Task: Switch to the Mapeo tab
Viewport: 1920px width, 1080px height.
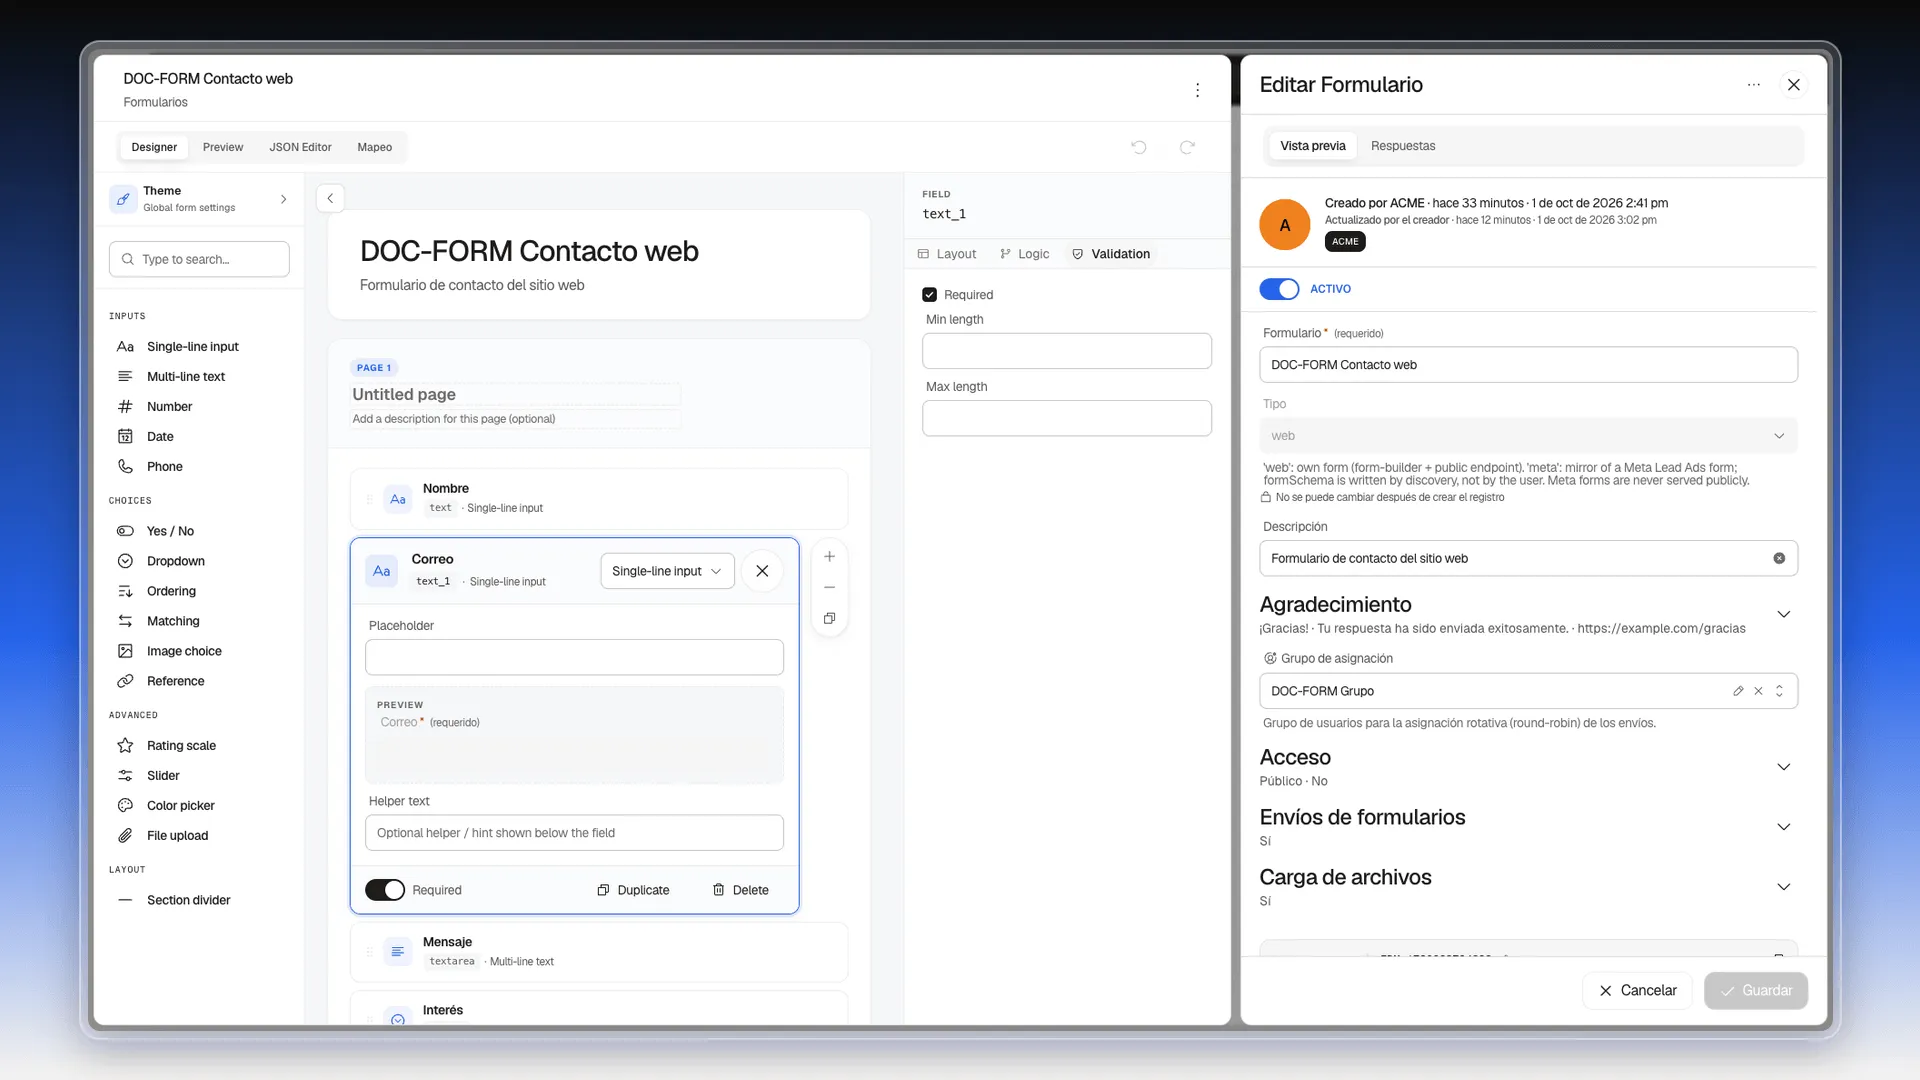Action: click(x=375, y=147)
